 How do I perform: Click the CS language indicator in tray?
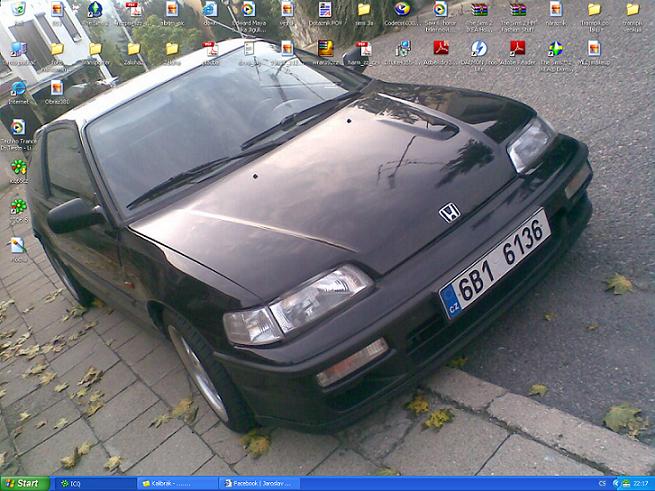tap(603, 483)
